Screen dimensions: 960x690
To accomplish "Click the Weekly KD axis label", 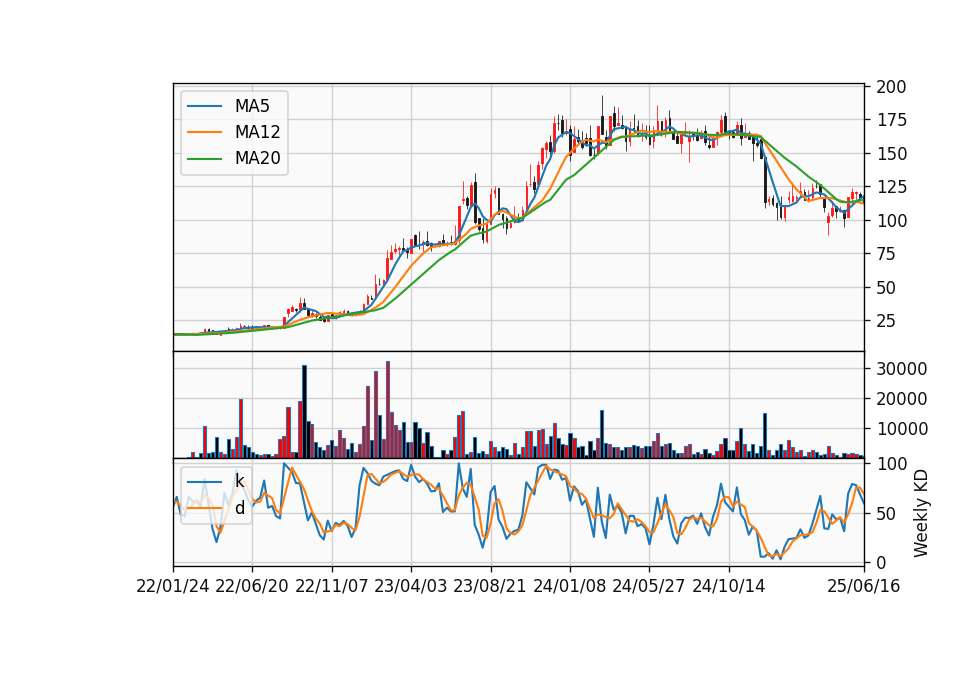I will coord(921,513).
